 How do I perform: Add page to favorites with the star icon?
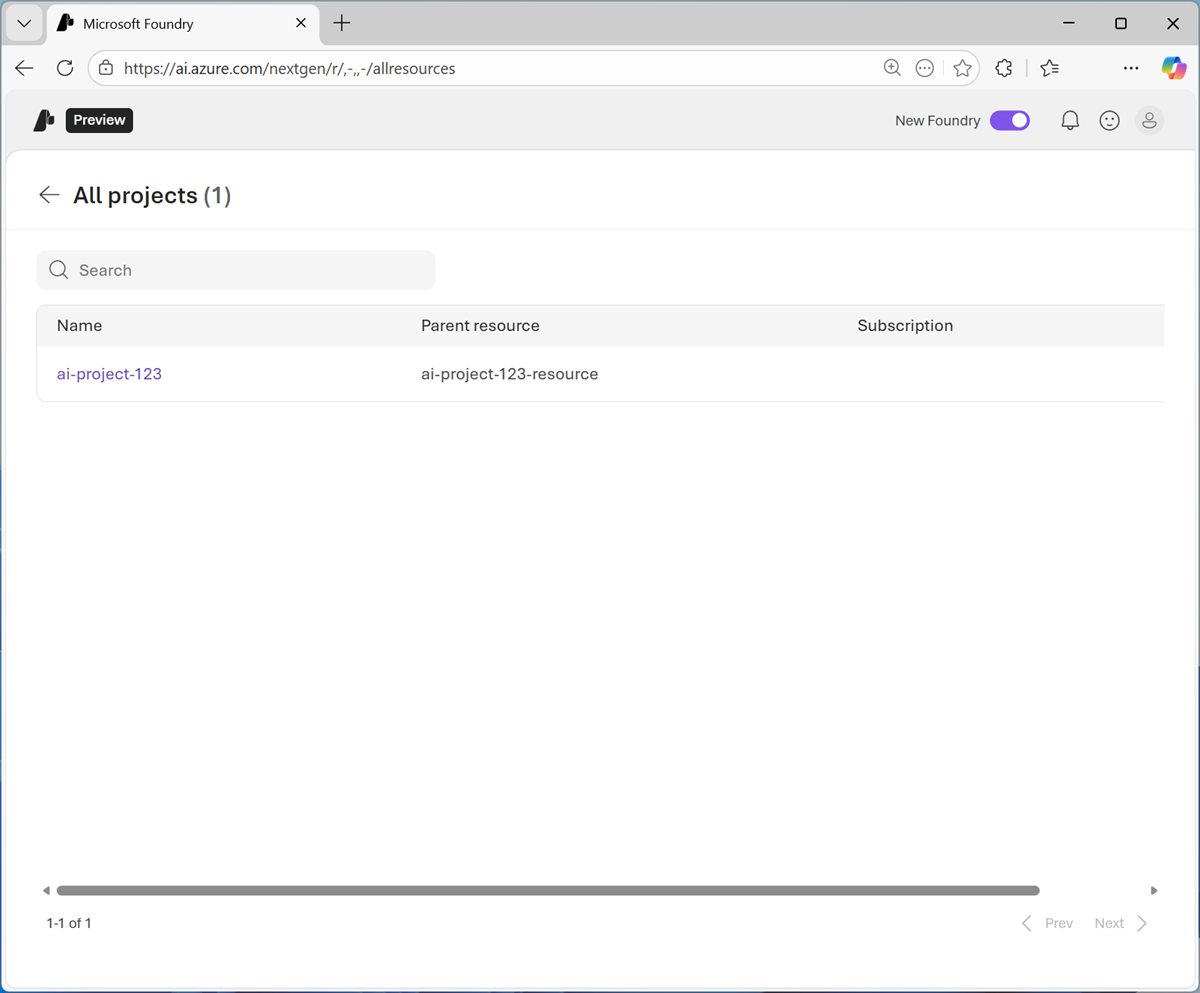(x=962, y=68)
